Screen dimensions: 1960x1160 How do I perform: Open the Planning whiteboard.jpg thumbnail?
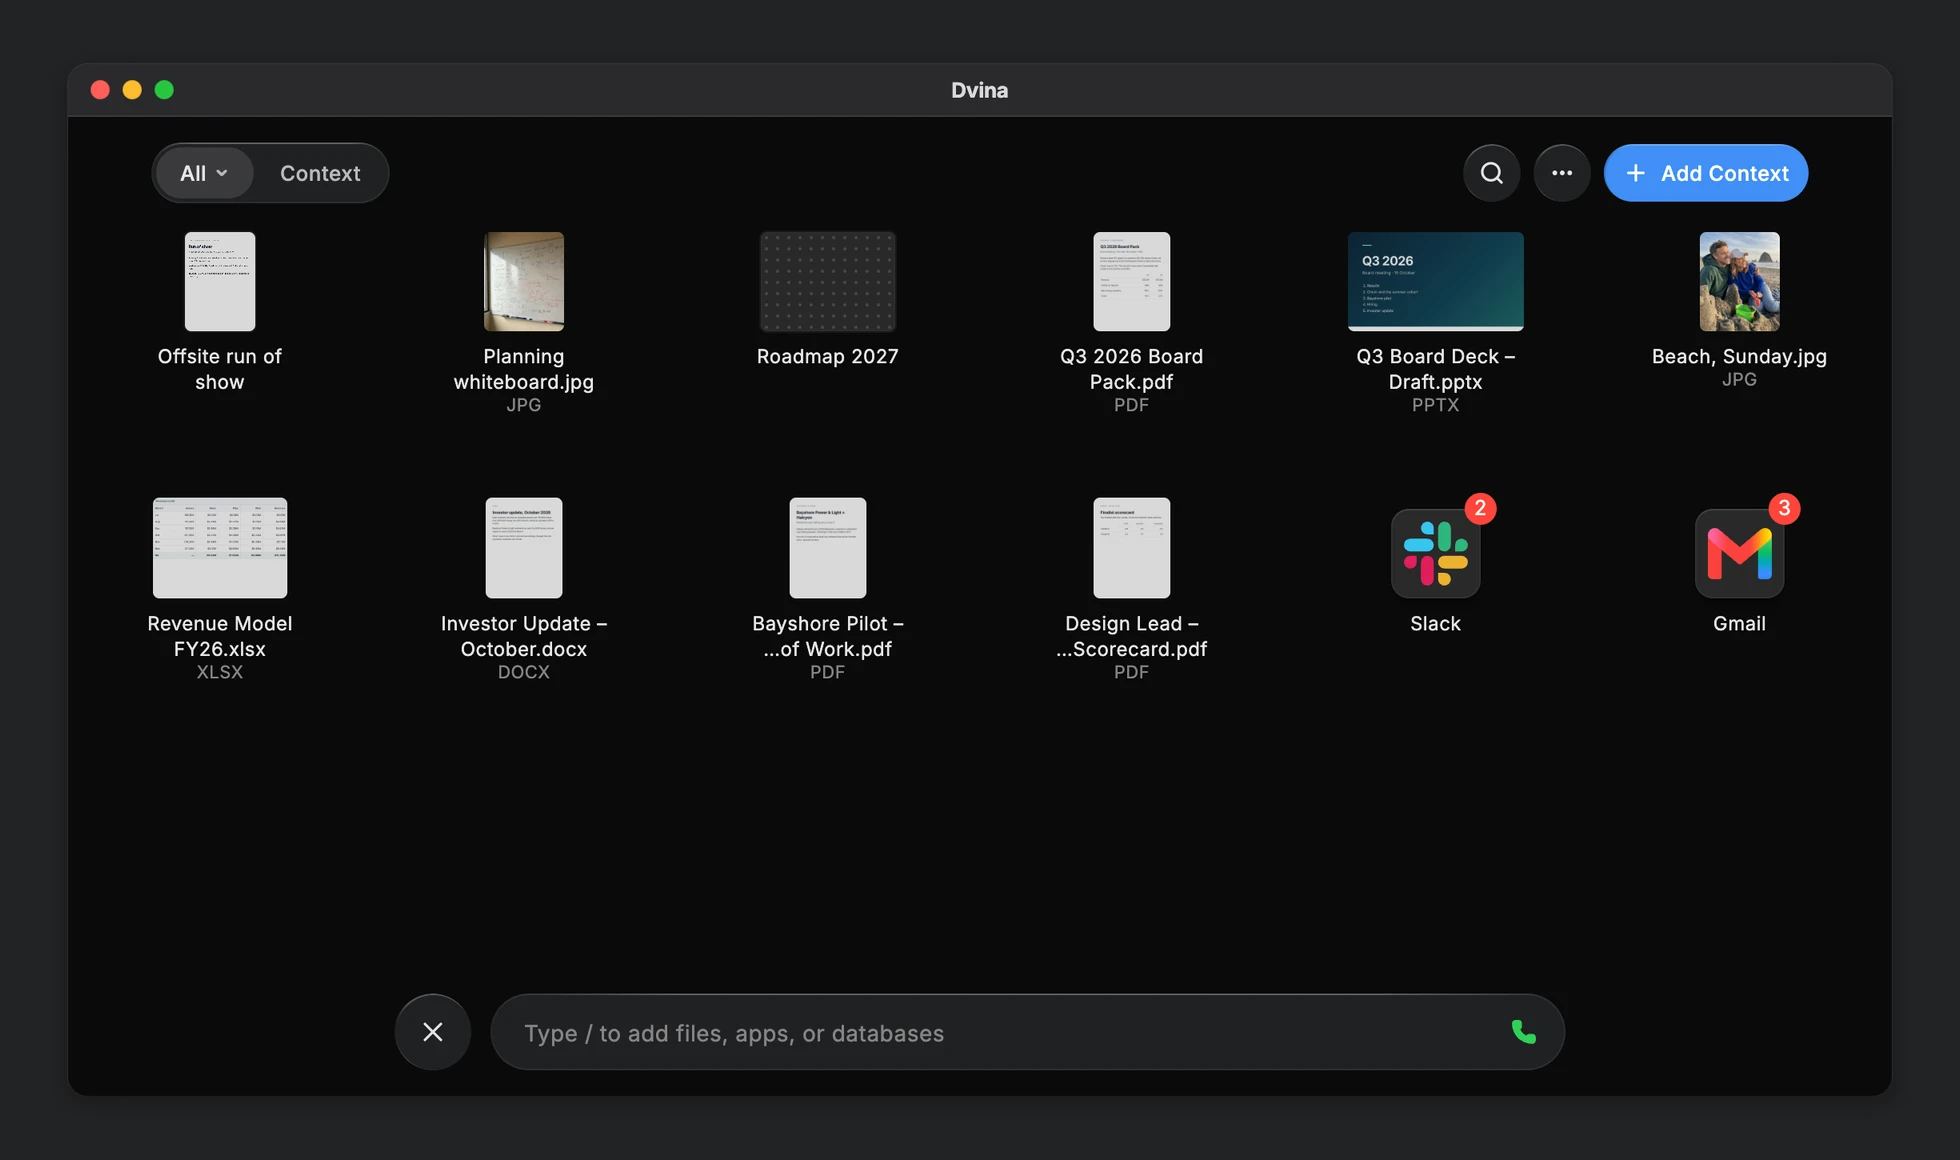pyautogui.click(x=524, y=281)
